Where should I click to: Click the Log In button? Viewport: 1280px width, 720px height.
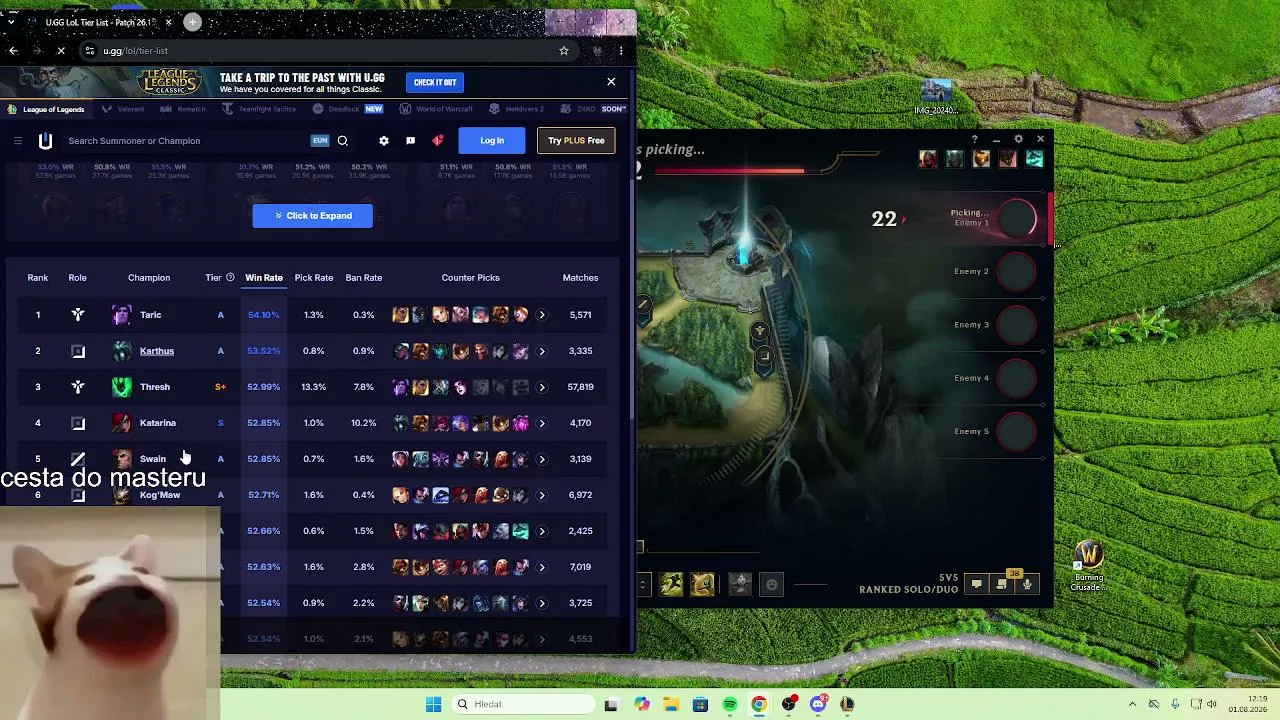click(x=492, y=141)
